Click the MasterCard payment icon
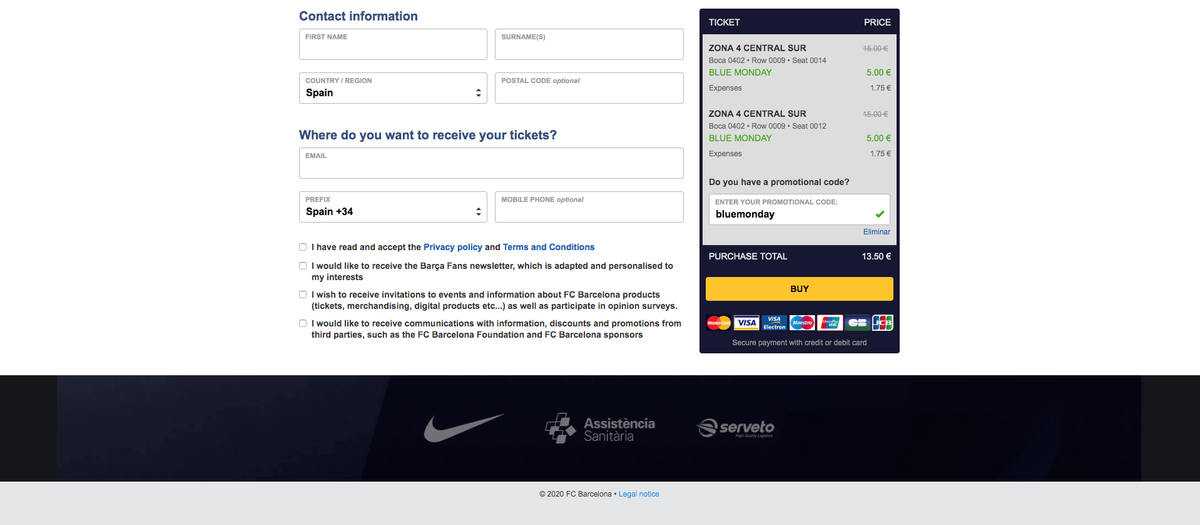The width and height of the screenshot is (1200, 525). click(718, 322)
